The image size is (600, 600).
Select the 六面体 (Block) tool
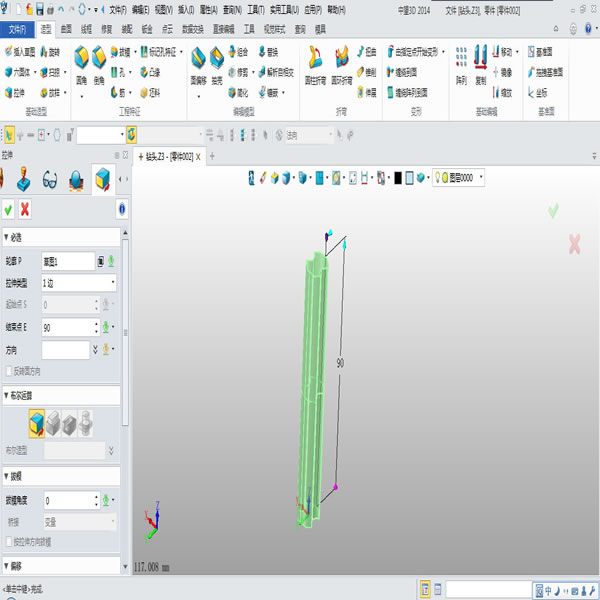click(x=17, y=72)
